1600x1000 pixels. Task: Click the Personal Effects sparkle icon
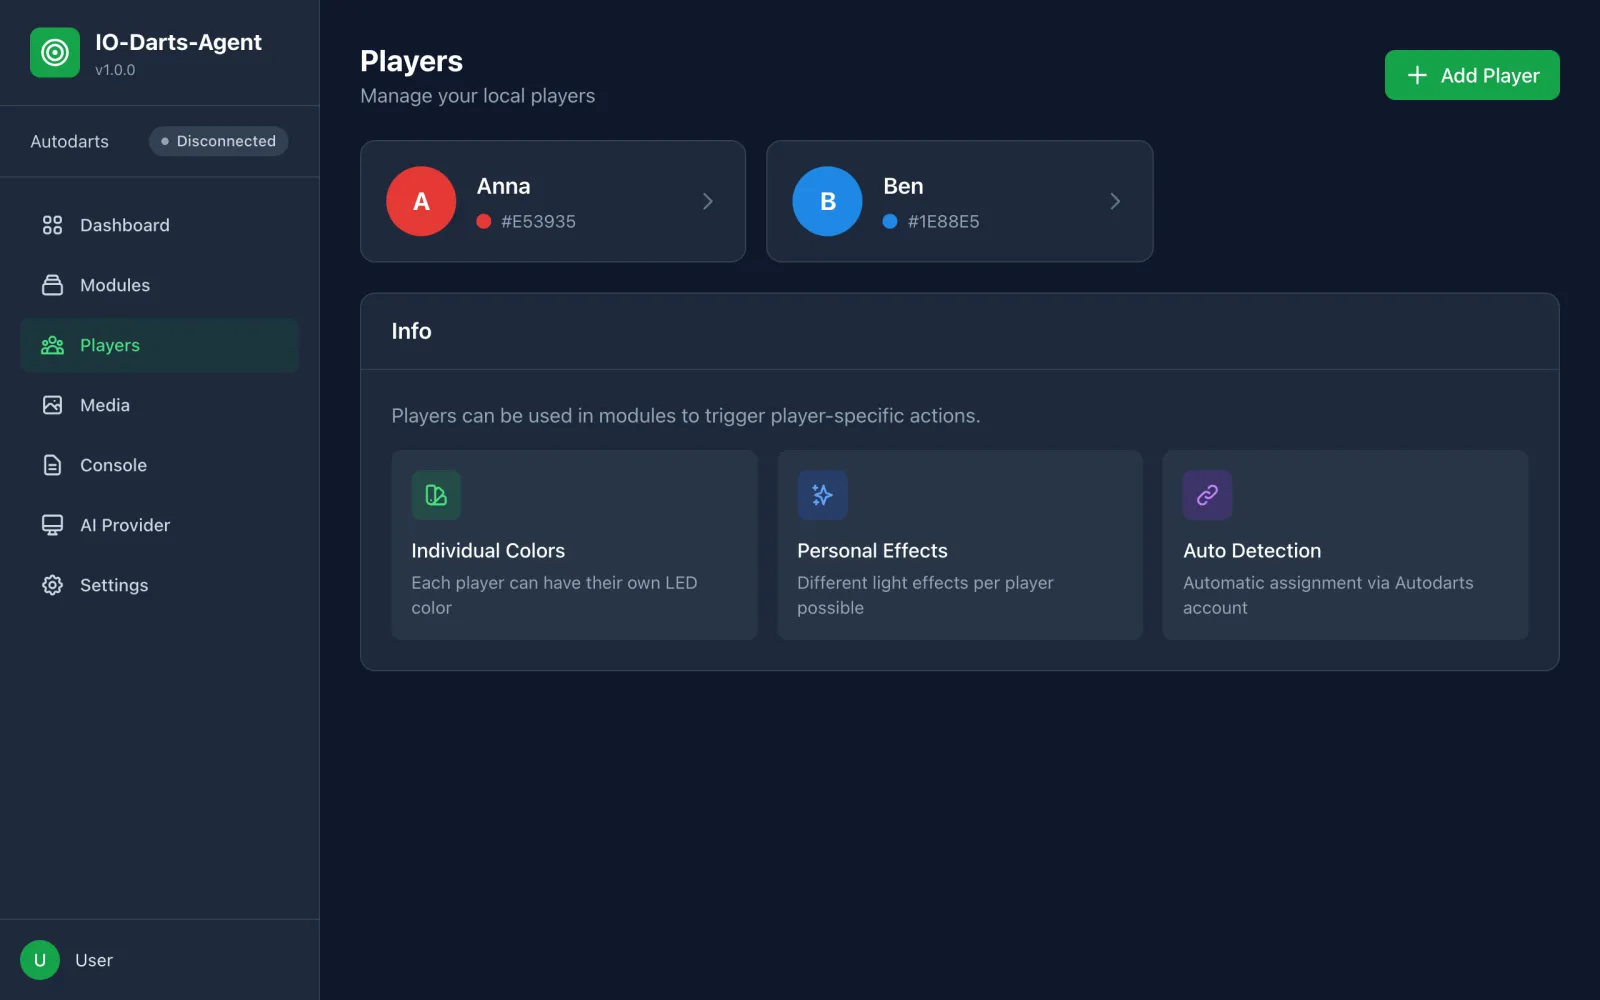tap(822, 495)
